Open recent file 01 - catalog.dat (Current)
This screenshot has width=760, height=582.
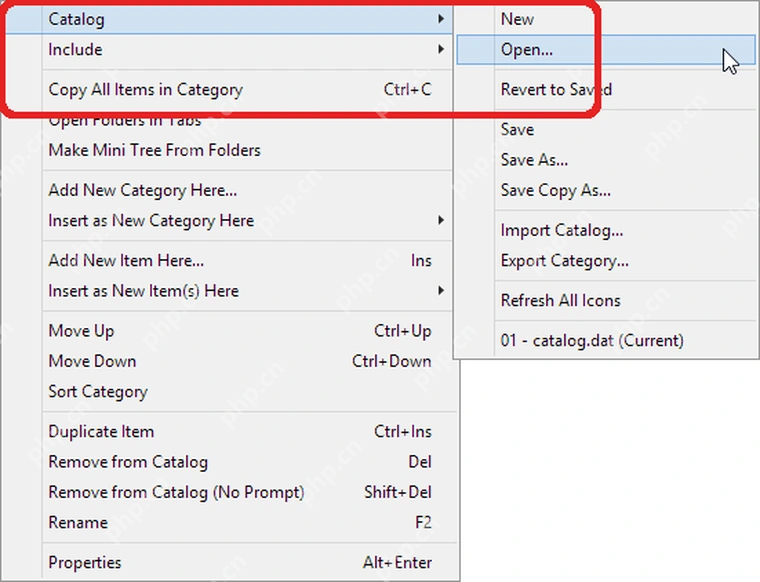click(606, 341)
